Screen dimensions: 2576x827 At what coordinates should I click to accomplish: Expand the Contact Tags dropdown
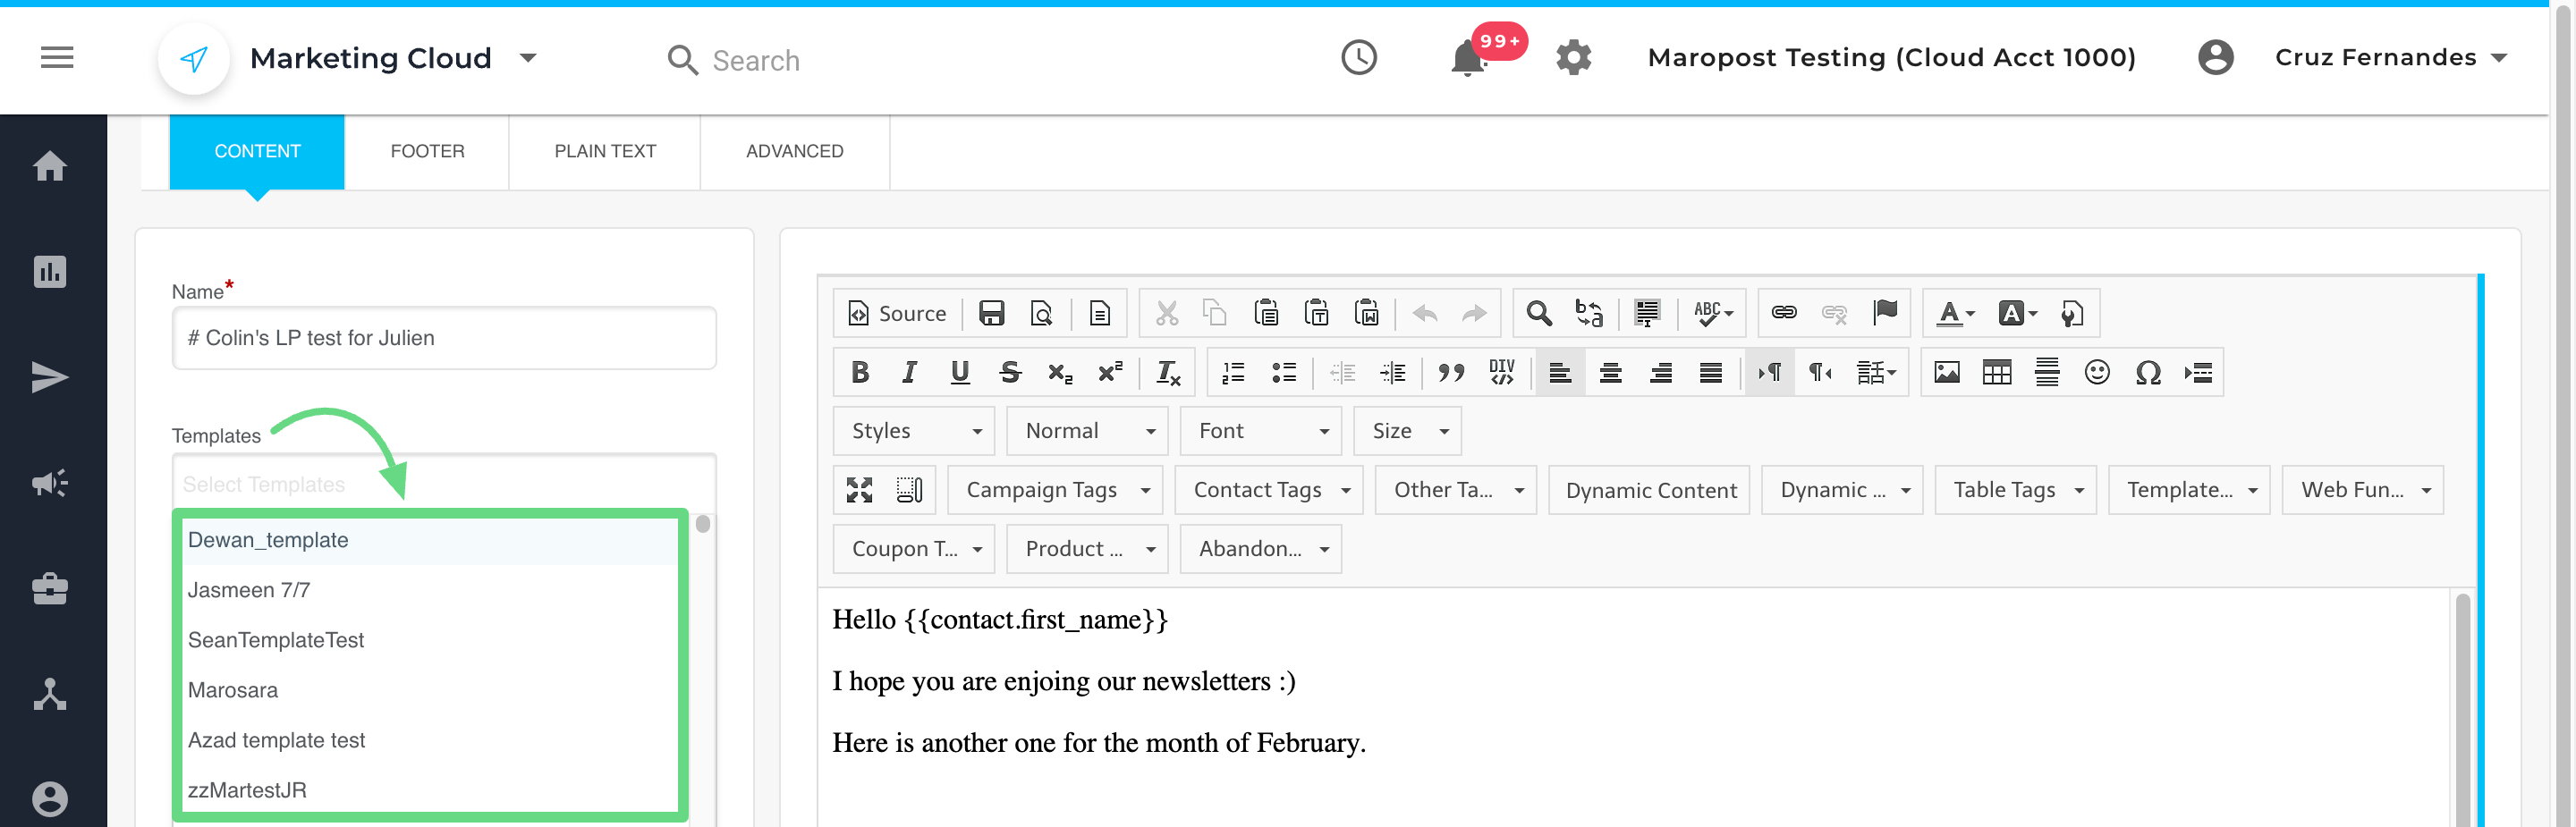1269,490
